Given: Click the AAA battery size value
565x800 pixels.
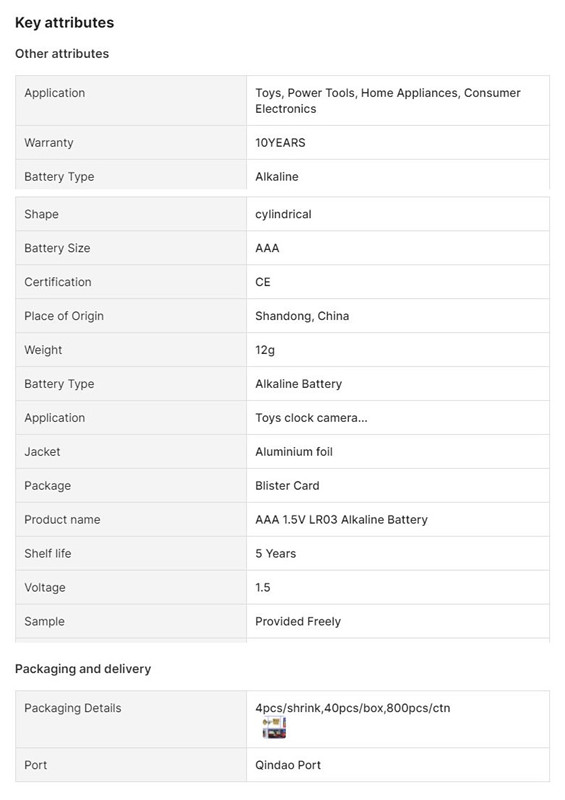Looking at the screenshot, I should tap(267, 248).
